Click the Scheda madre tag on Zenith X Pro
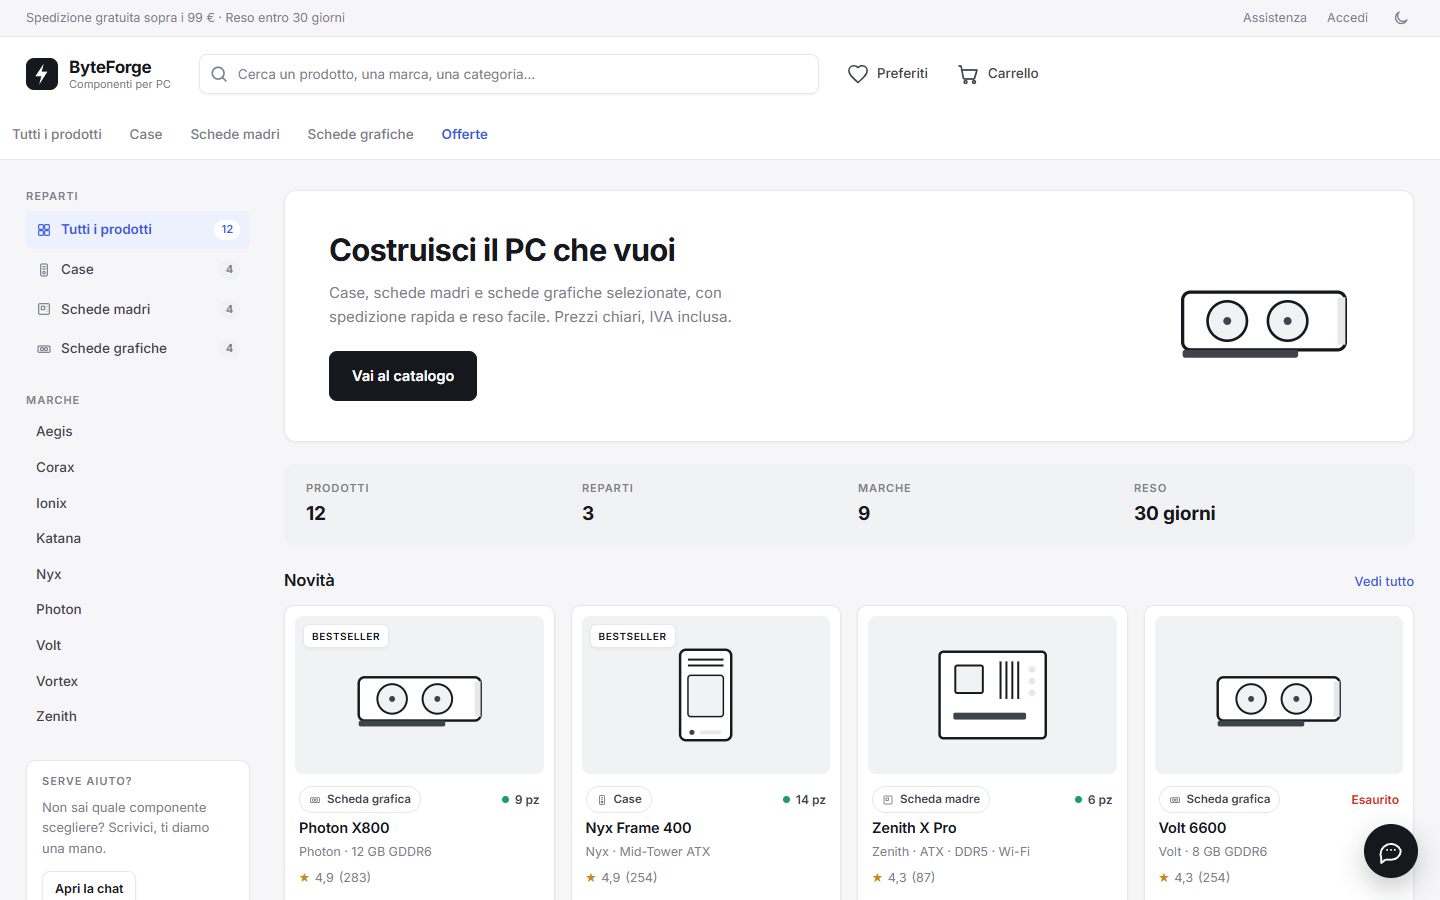This screenshot has height=900, width=1440. (931, 800)
